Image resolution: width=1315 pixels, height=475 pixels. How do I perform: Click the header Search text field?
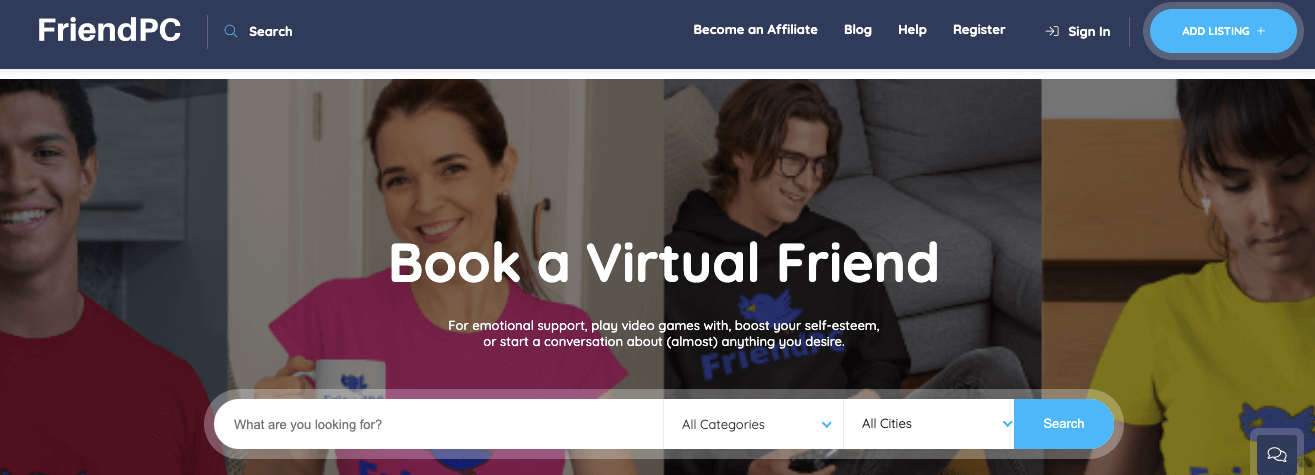271,31
